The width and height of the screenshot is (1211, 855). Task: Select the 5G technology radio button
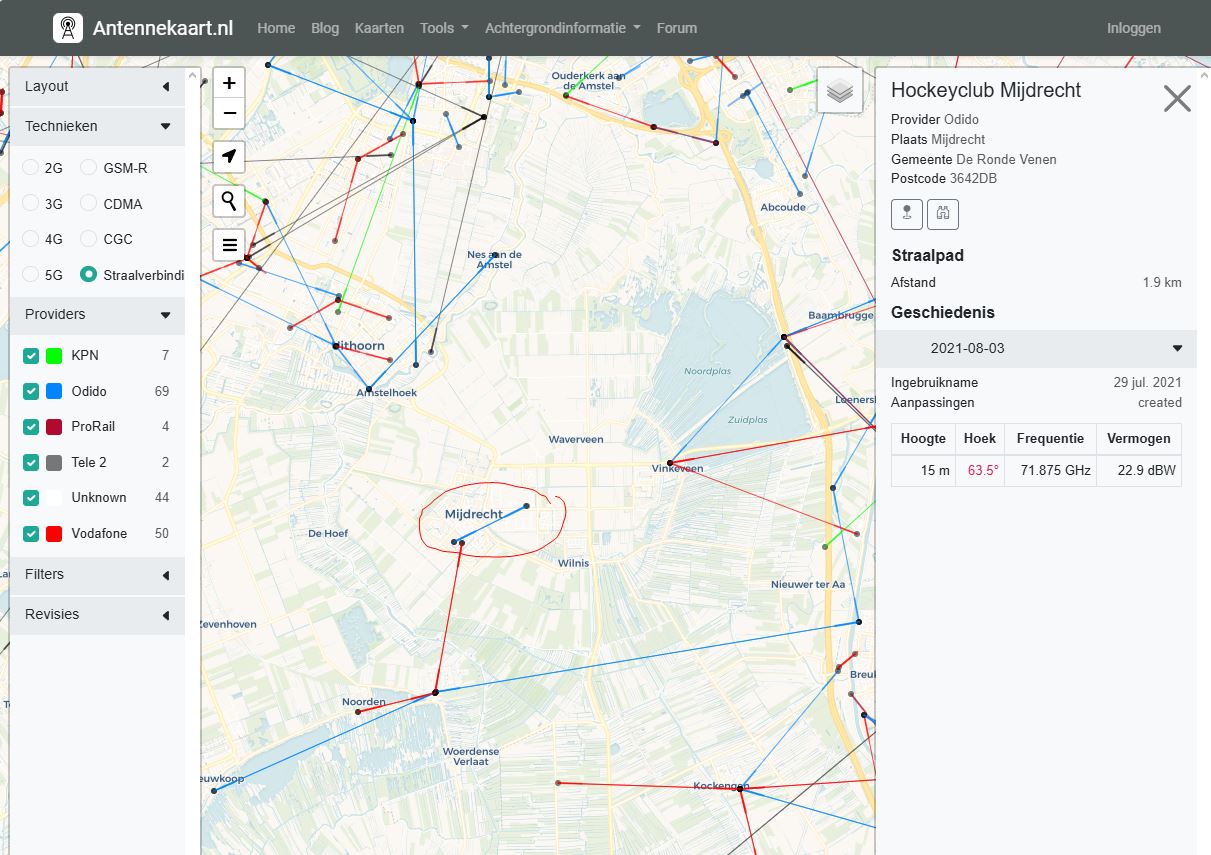pyautogui.click(x=31, y=274)
